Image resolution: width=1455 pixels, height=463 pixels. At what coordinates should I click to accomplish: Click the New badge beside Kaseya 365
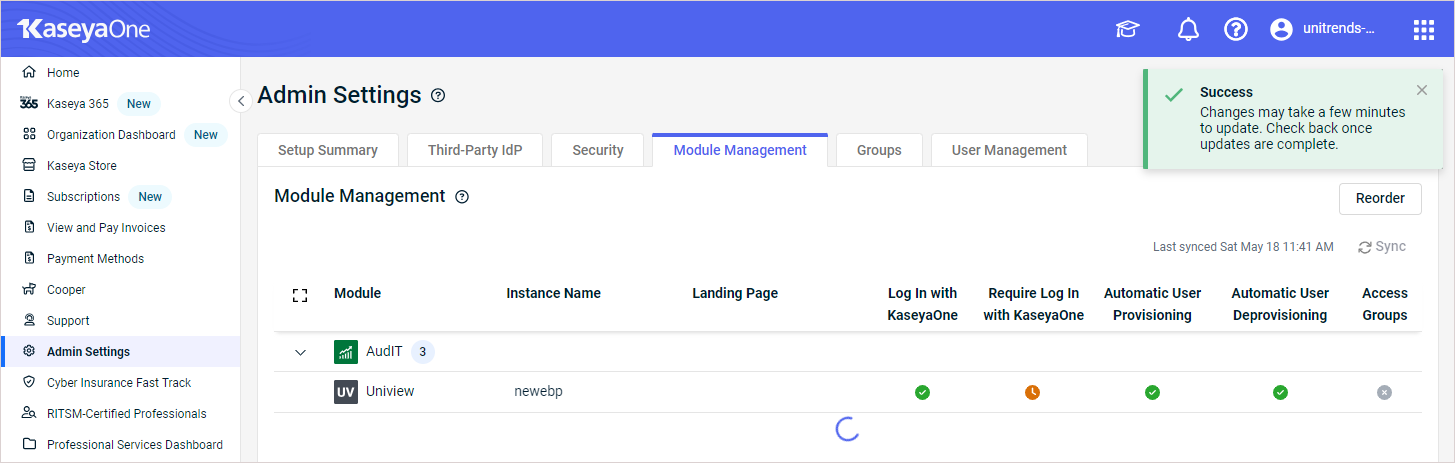click(x=139, y=104)
